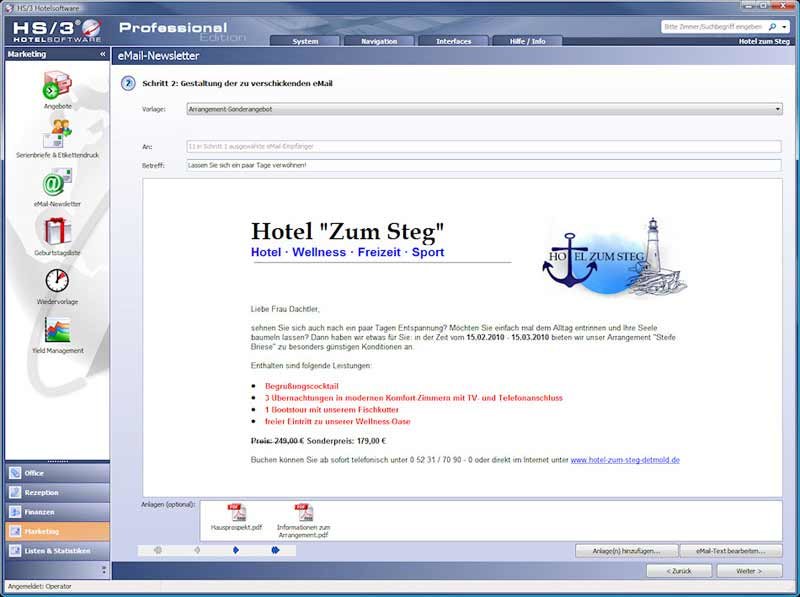Open the Navigation menu tab
This screenshot has width=800, height=597.
coord(379,41)
